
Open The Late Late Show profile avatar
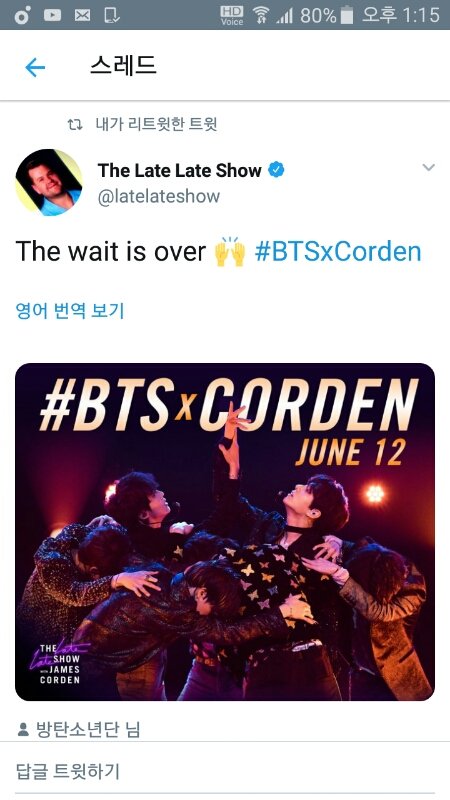pyautogui.click(x=49, y=182)
